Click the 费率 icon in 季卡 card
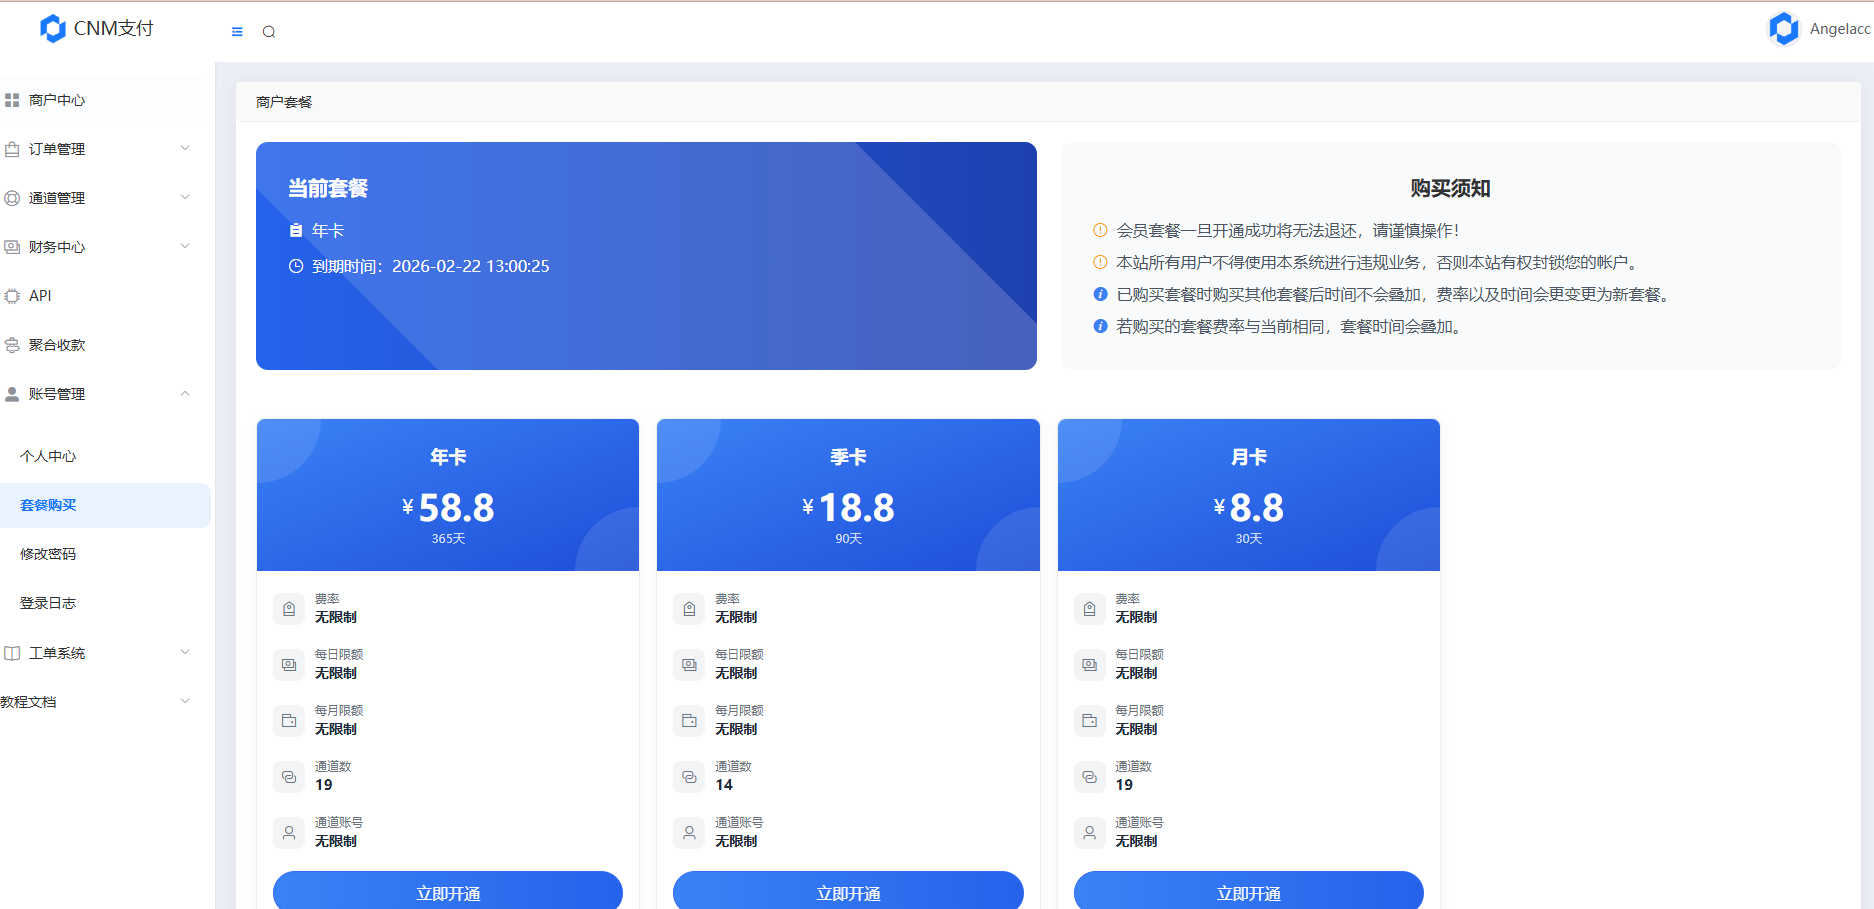Image resolution: width=1874 pixels, height=909 pixels. [689, 609]
